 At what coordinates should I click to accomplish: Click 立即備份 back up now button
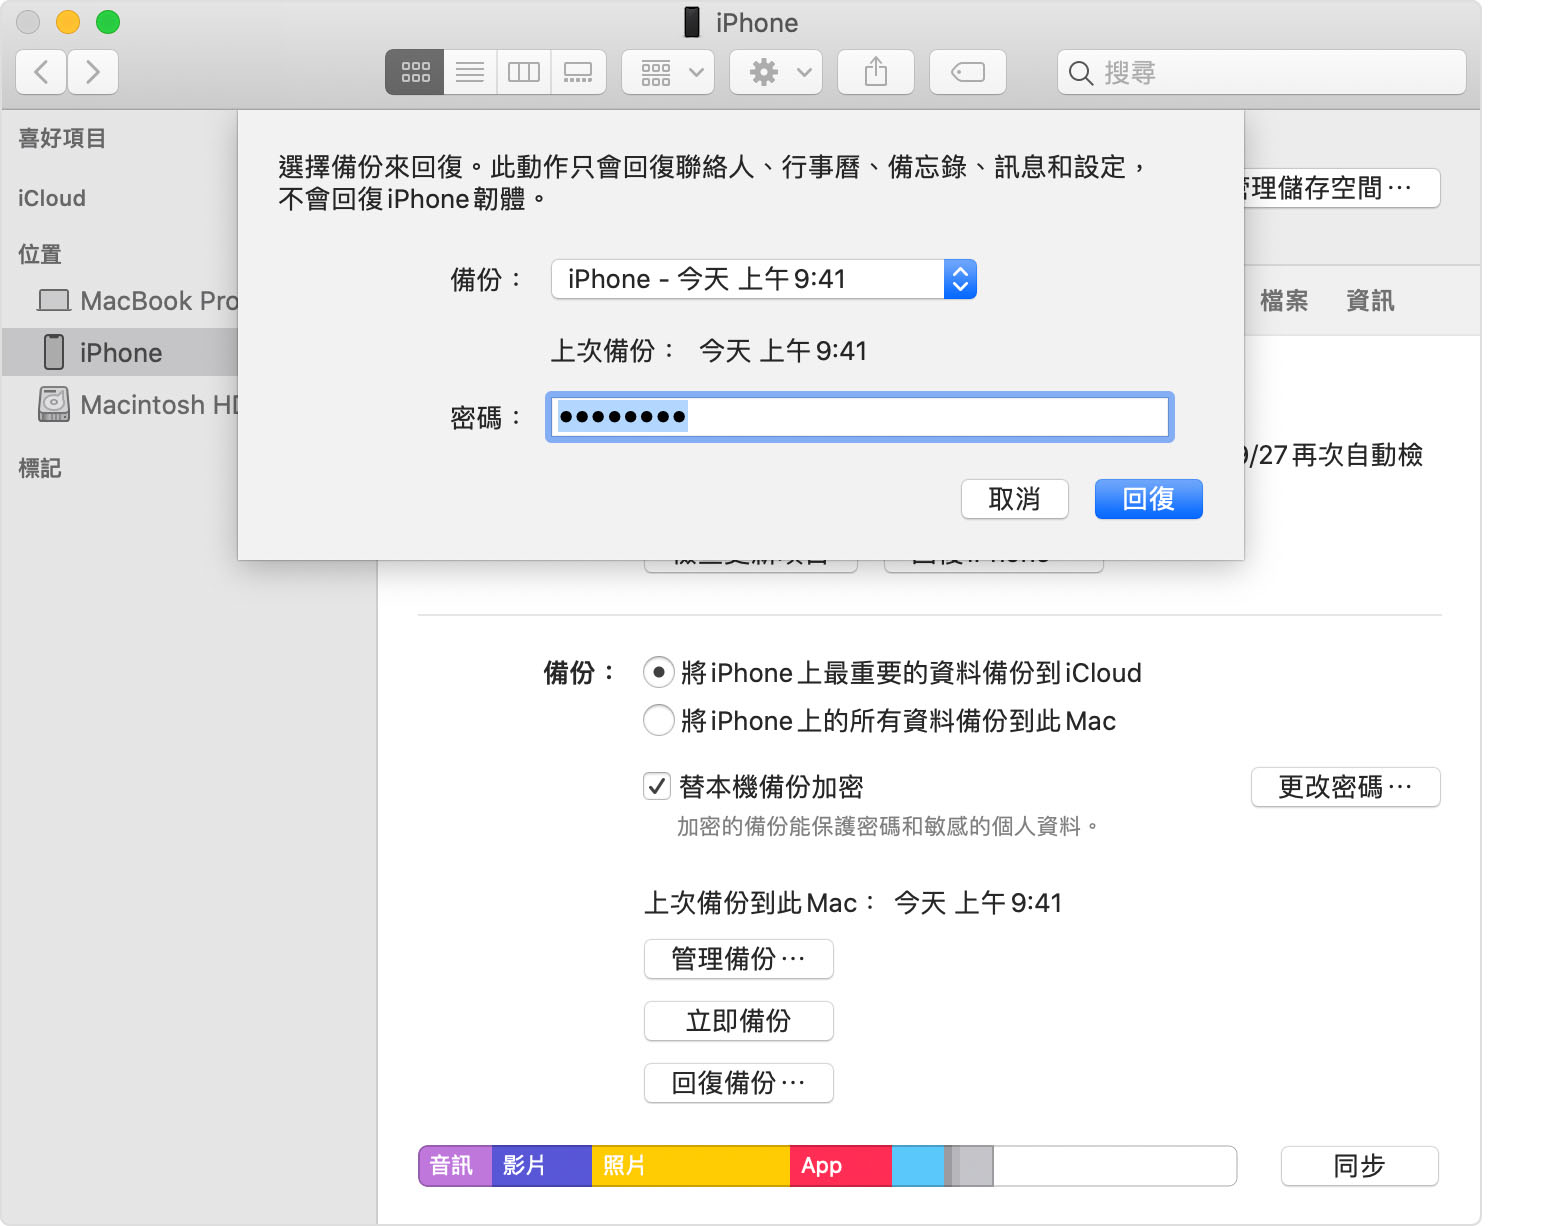click(x=739, y=1021)
